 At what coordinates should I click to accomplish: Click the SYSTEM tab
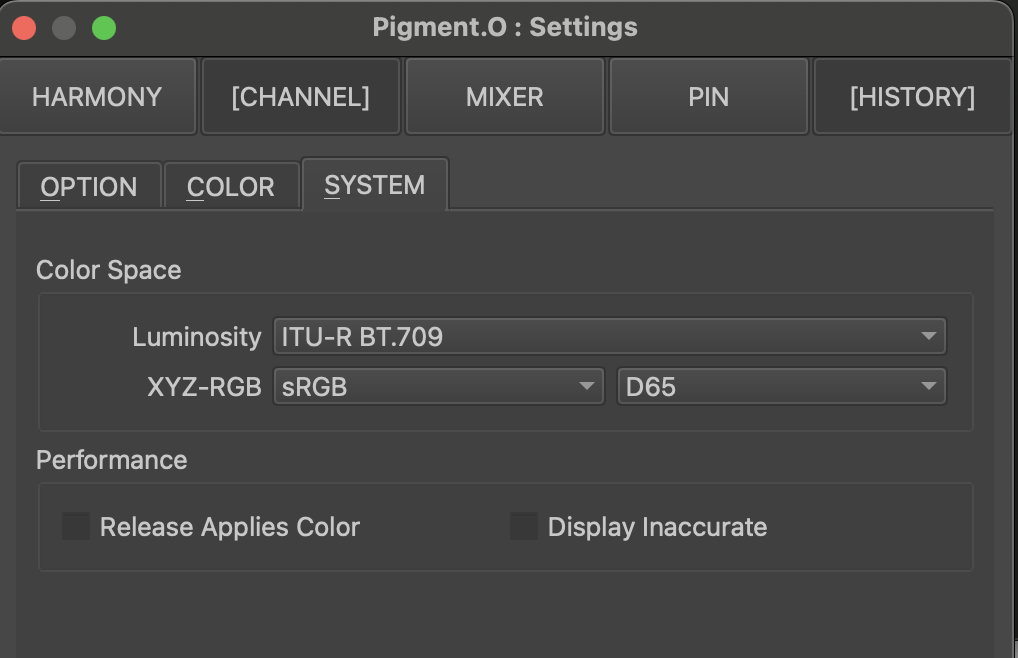[375, 185]
